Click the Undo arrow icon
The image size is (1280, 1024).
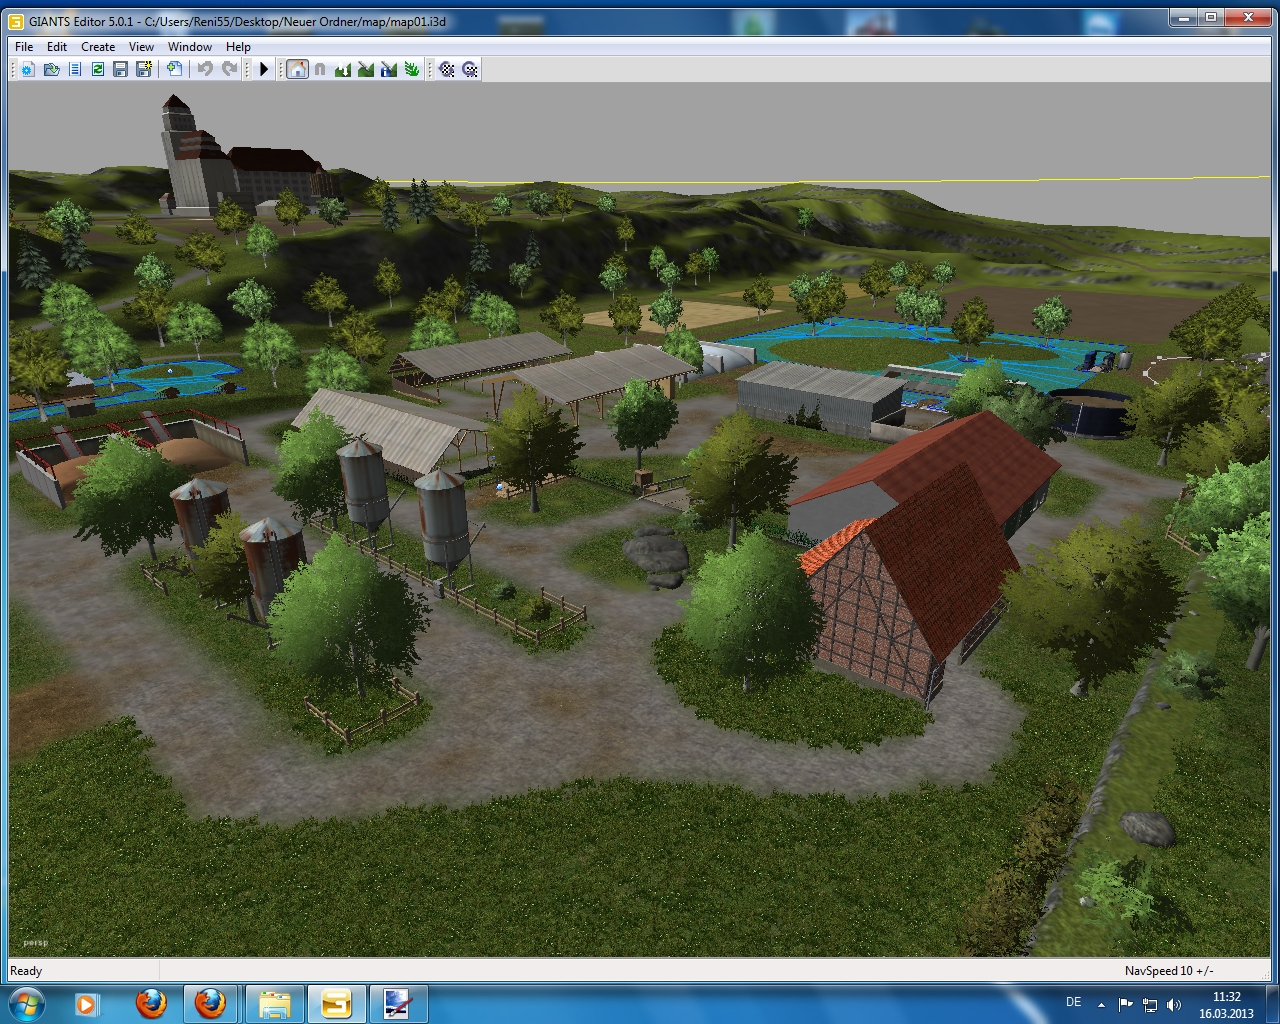[205, 69]
